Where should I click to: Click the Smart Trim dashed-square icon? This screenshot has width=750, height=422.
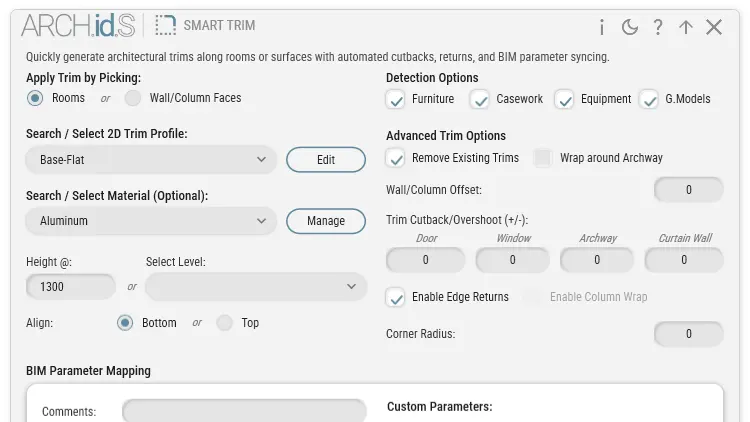click(165, 25)
